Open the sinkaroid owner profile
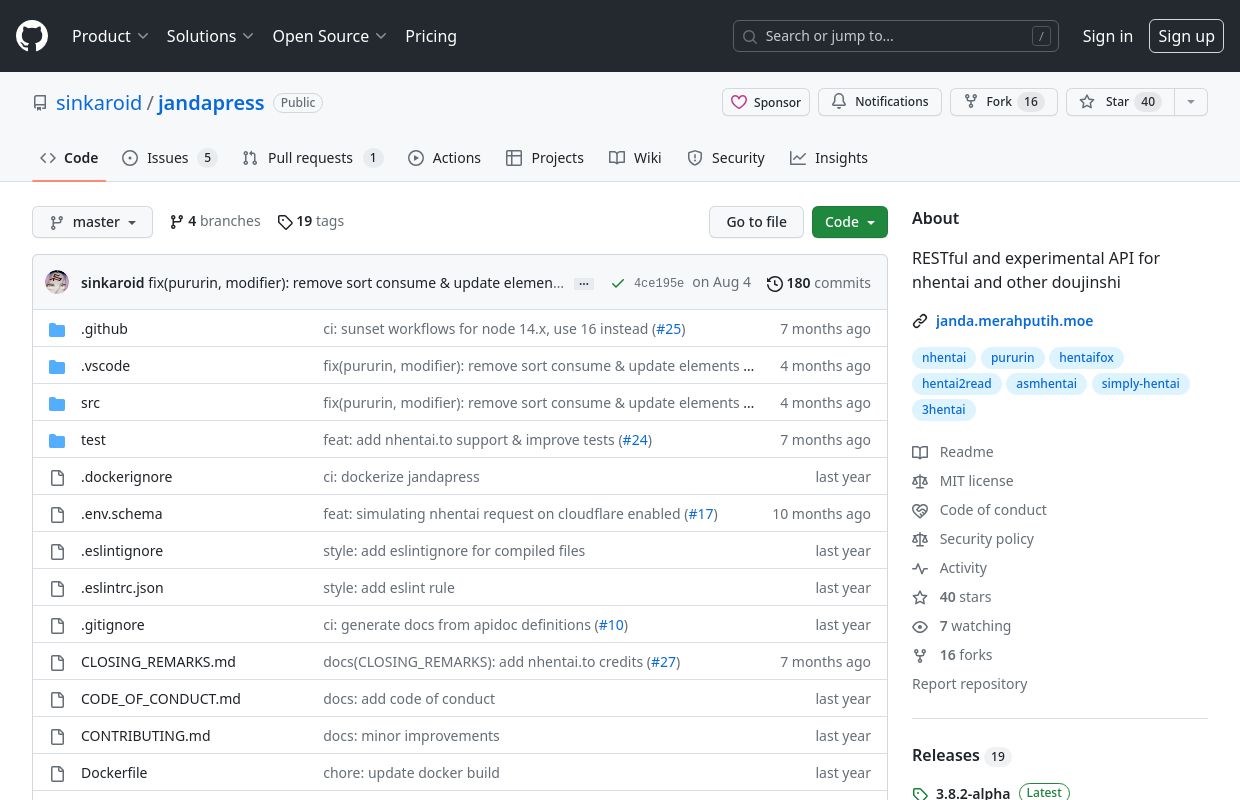Screen dimensions: 1240x800 tap(99, 102)
